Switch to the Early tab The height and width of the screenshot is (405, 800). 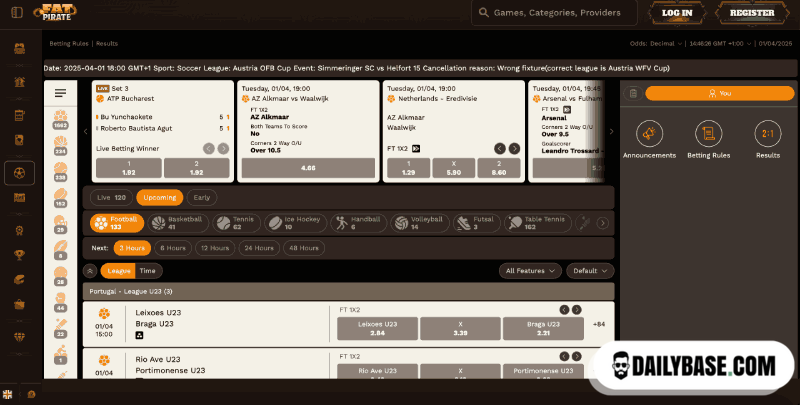coord(202,197)
